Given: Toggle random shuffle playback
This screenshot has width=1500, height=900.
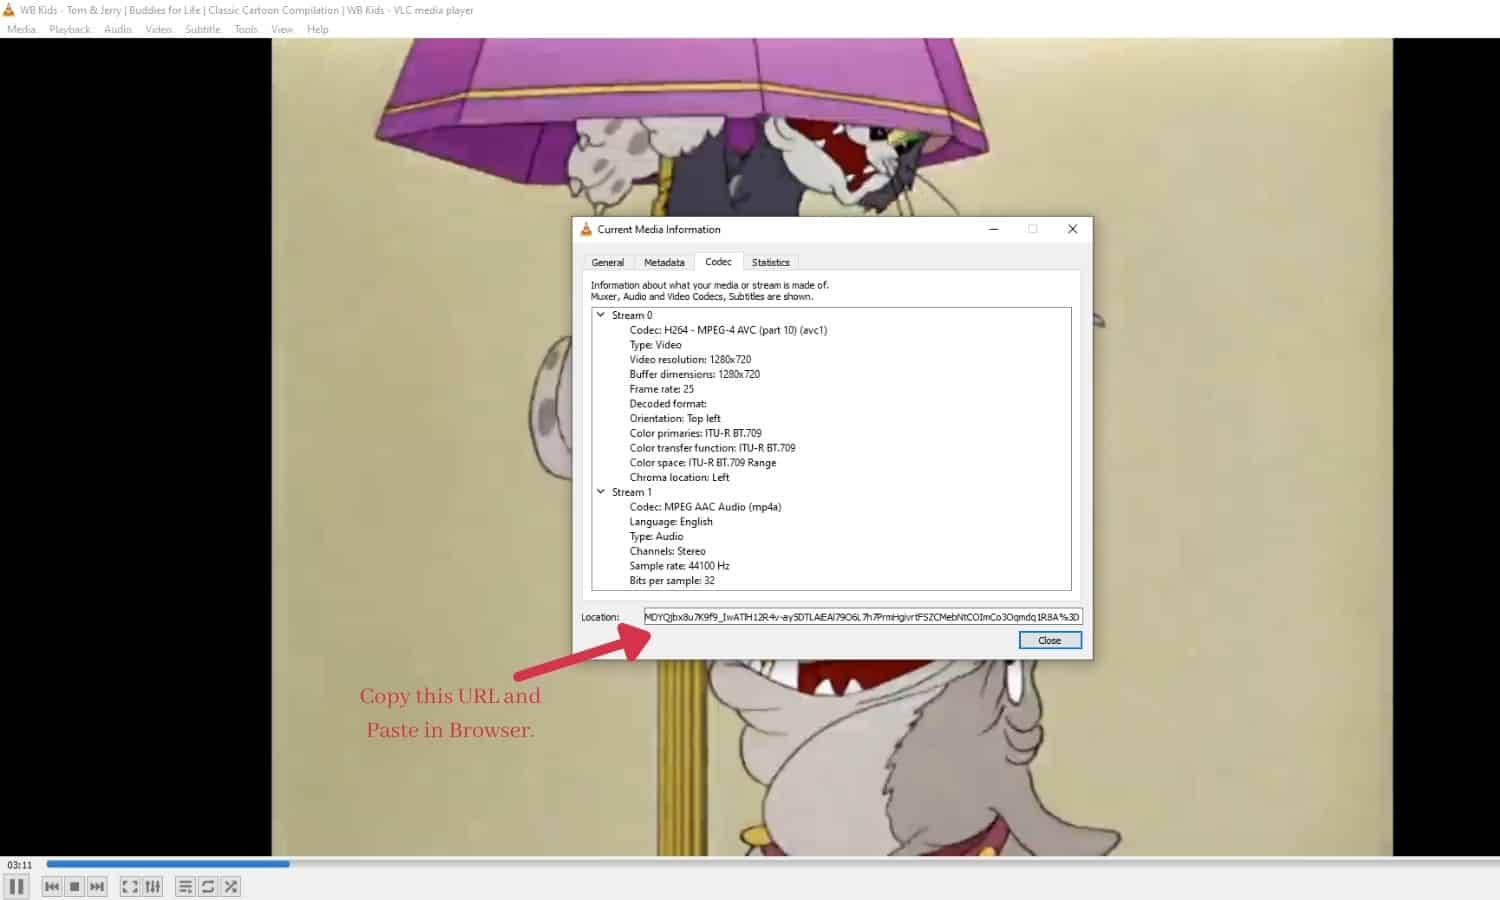Looking at the screenshot, I should 231,886.
